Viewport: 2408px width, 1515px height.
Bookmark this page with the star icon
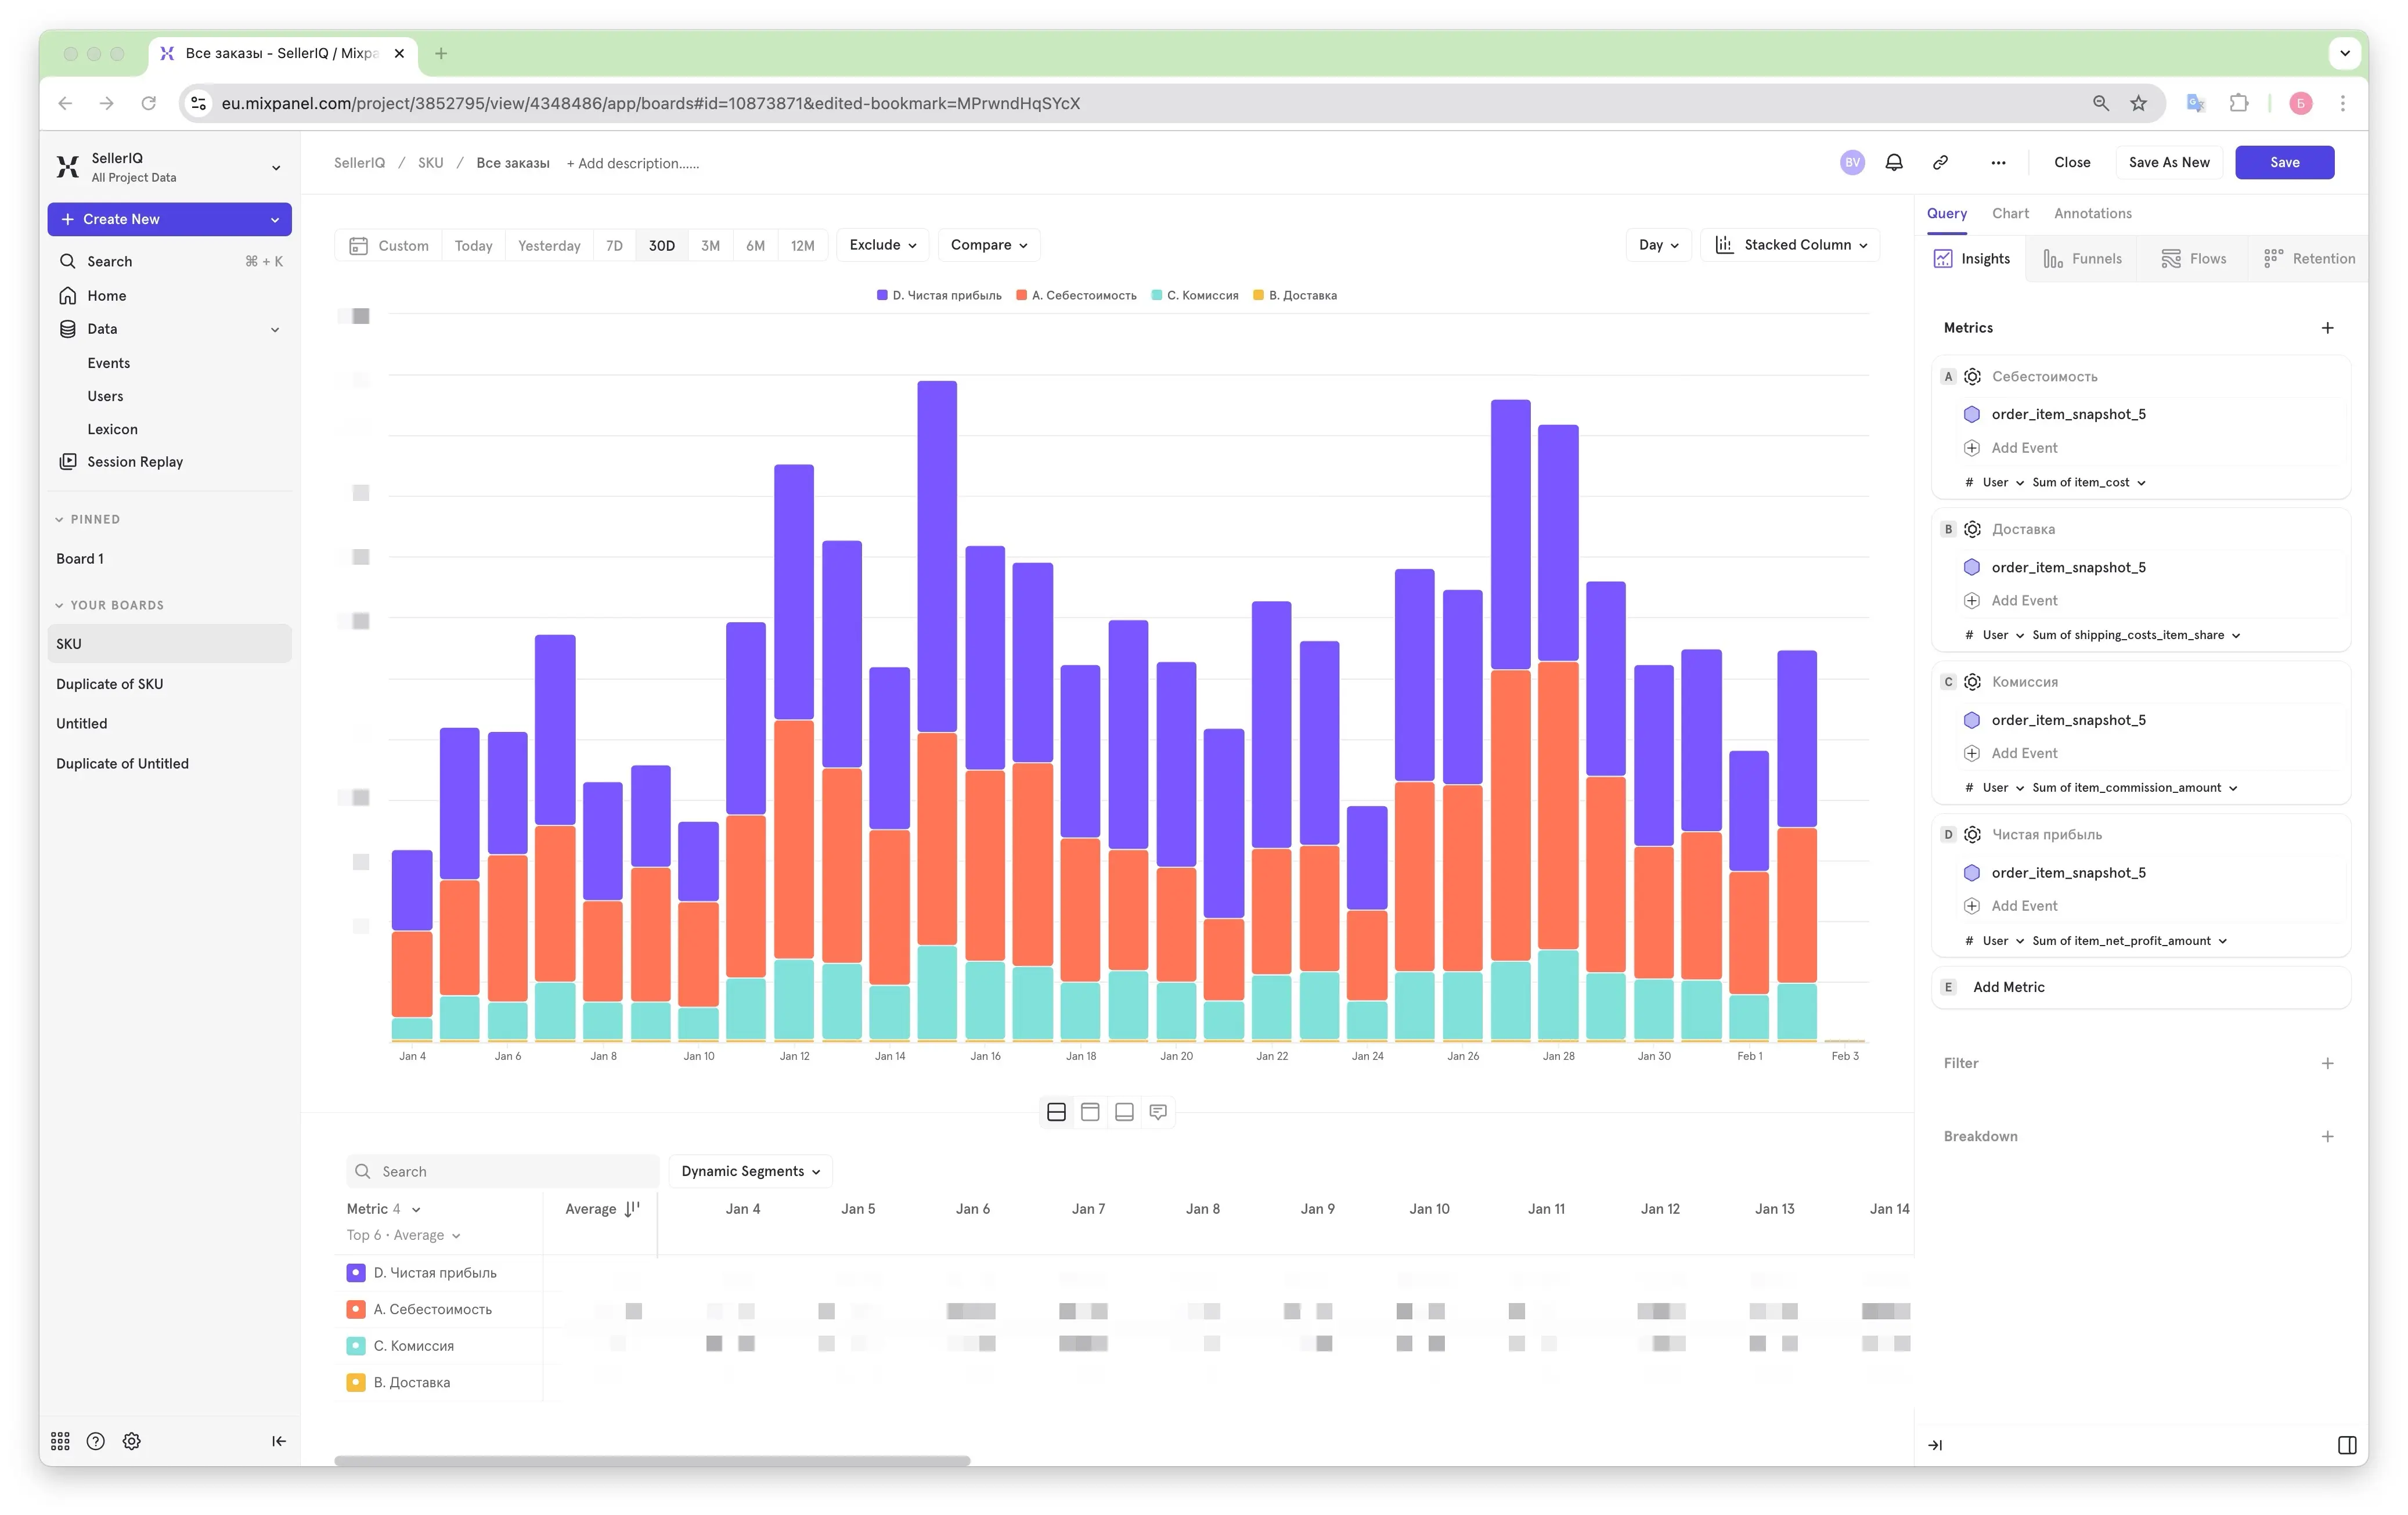coord(2138,103)
